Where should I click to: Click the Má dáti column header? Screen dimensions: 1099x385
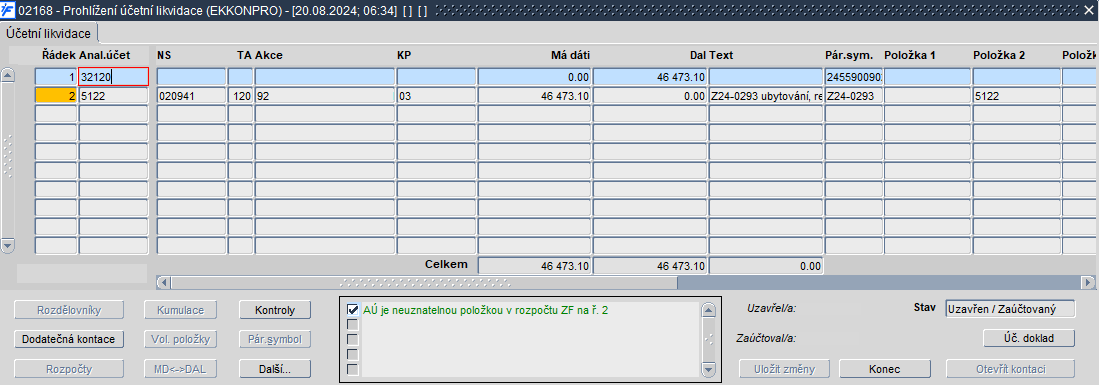tap(570, 55)
